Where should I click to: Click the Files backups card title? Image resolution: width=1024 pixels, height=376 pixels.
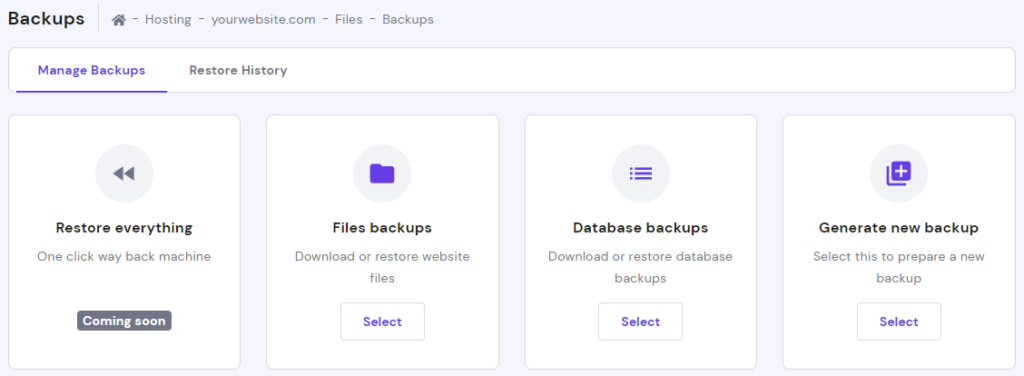382,228
